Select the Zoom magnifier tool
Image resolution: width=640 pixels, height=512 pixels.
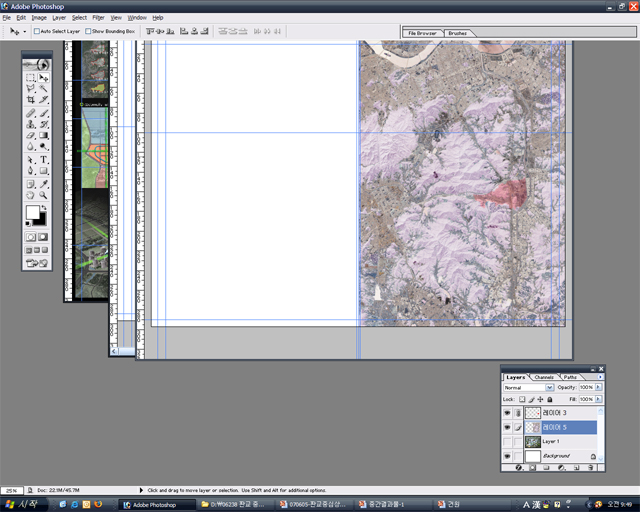[x=44, y=195]
